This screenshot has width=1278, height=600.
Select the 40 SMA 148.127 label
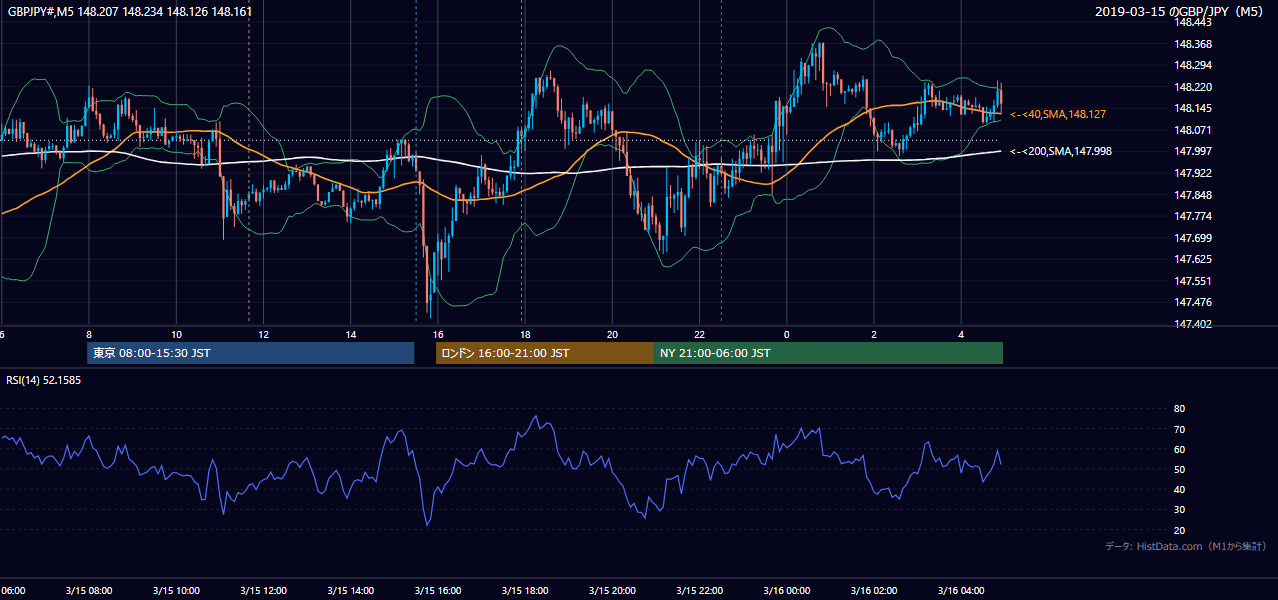(x=1058, y=115)
